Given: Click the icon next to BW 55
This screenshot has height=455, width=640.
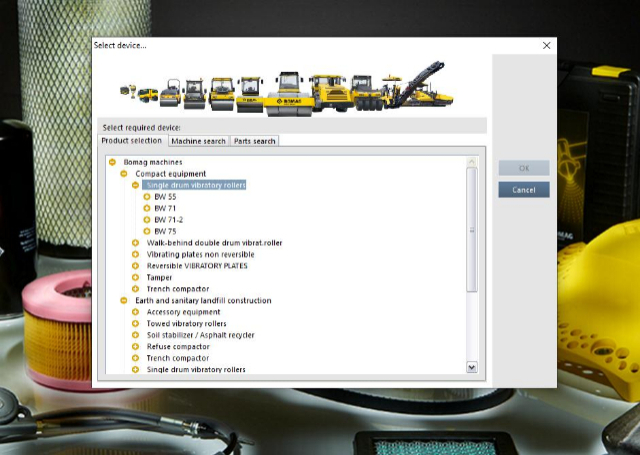Looking at the screenshot, I should [x=147, y=197].
